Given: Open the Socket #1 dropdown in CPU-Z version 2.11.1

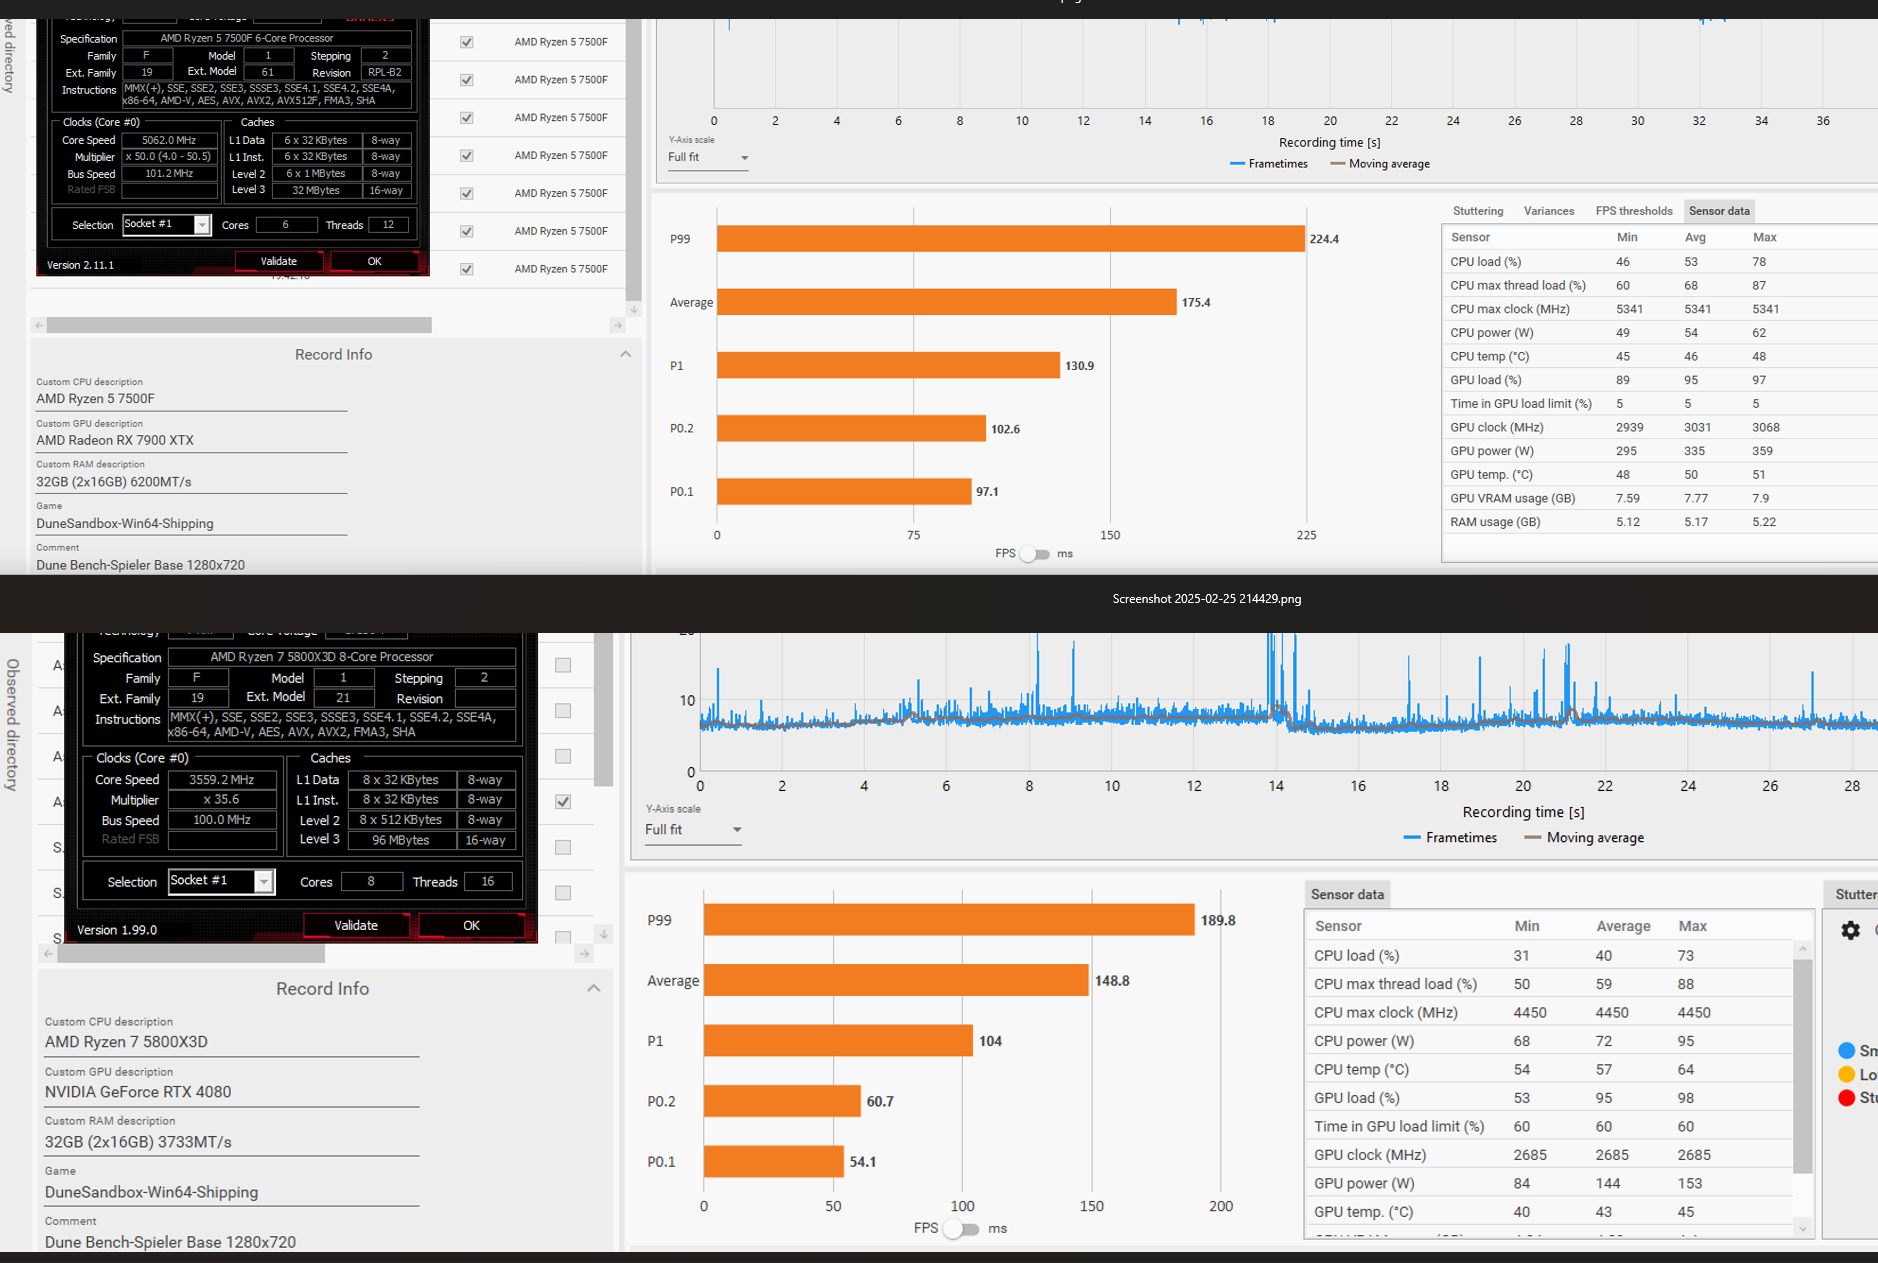Looking at the screenshot, I should click(x=201, y=225).
